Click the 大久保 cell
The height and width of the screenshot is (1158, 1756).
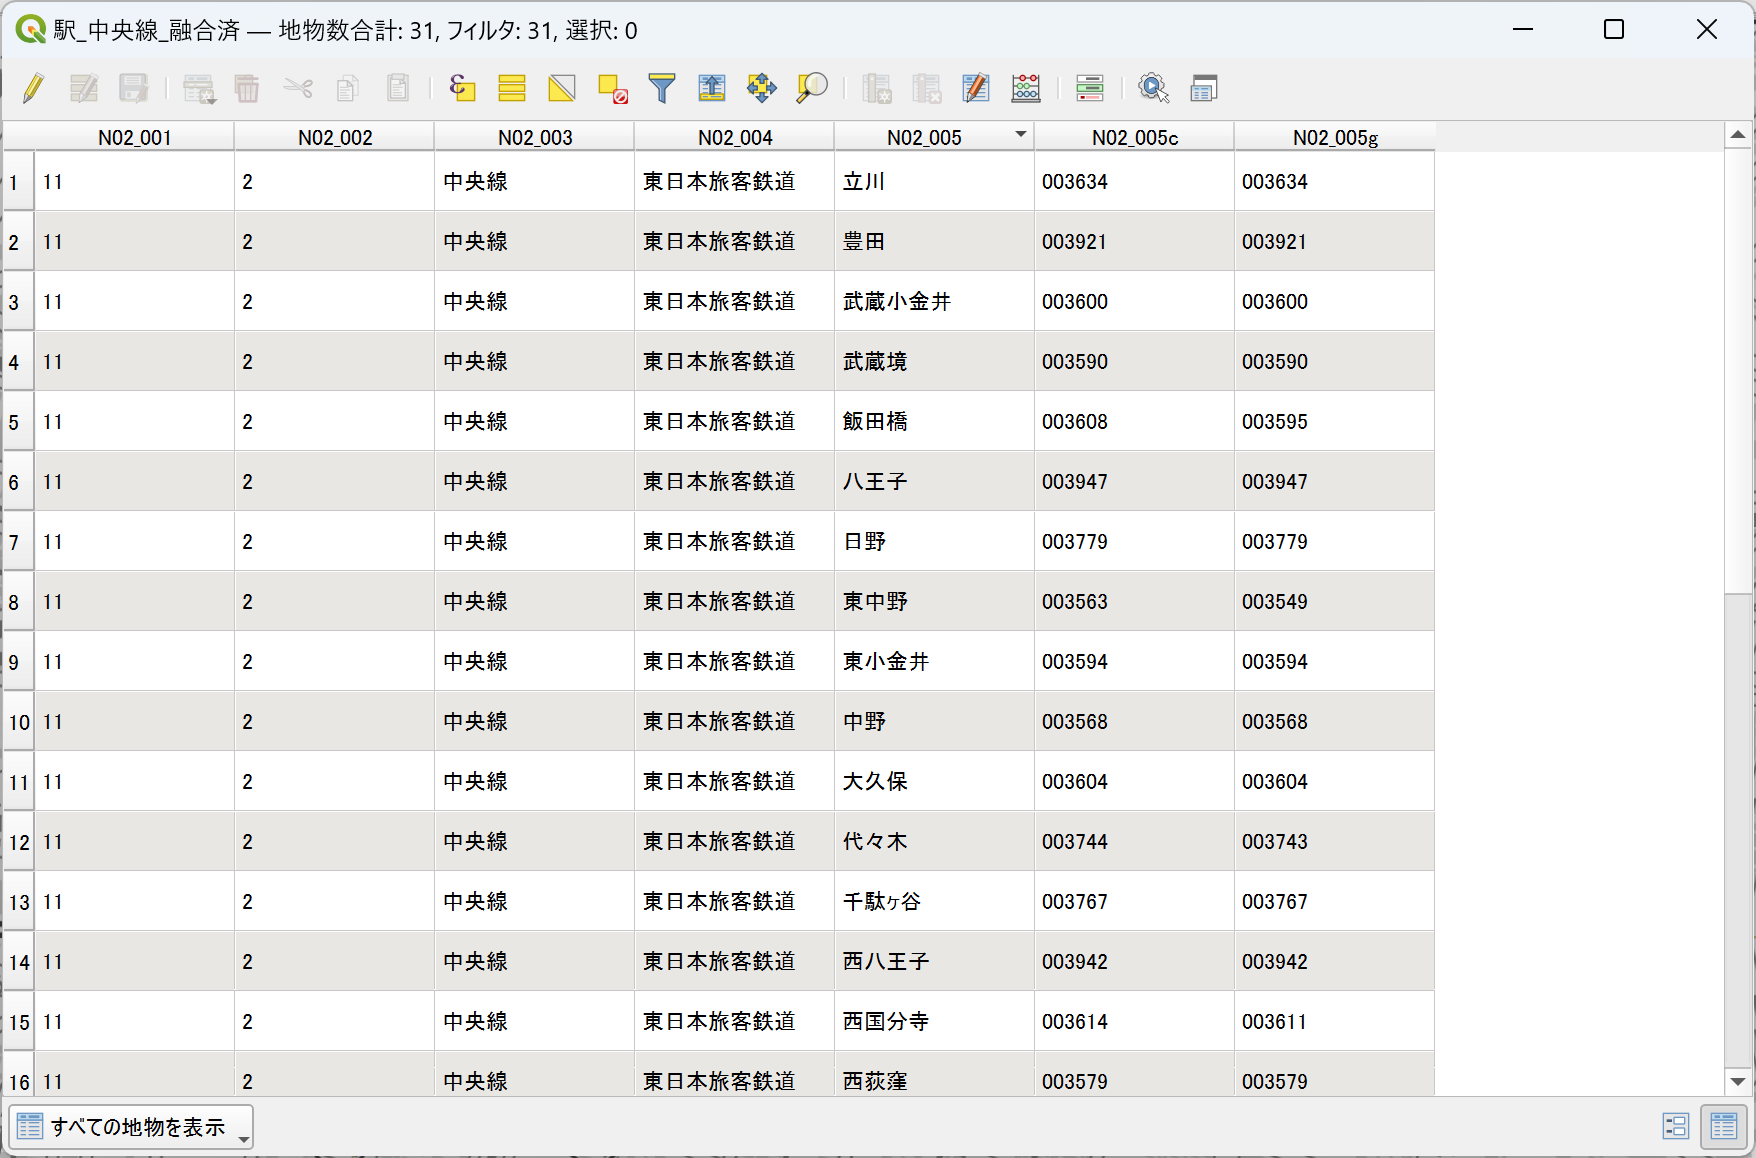pyautogui.click(x=934, y=781)
